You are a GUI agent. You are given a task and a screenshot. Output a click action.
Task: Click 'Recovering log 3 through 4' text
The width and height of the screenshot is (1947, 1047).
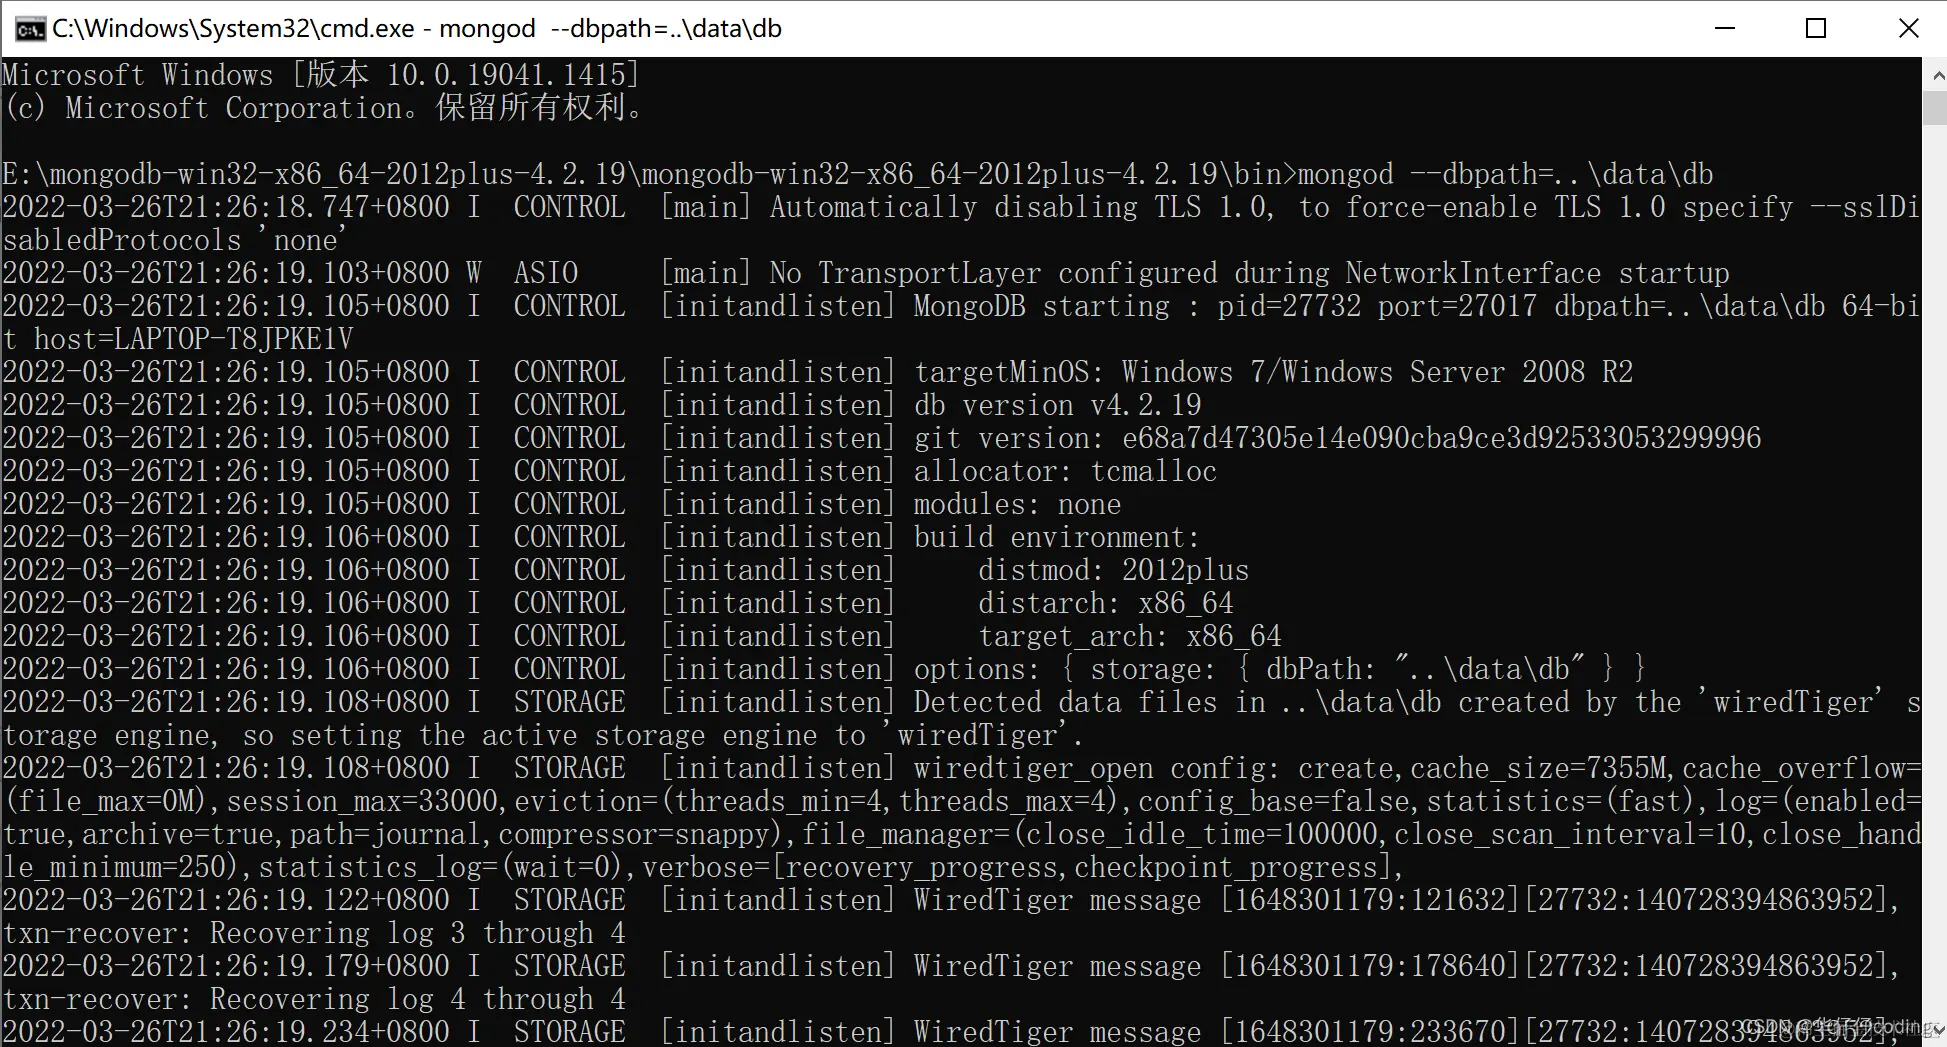pyautogui.click(x=417, y=933)
